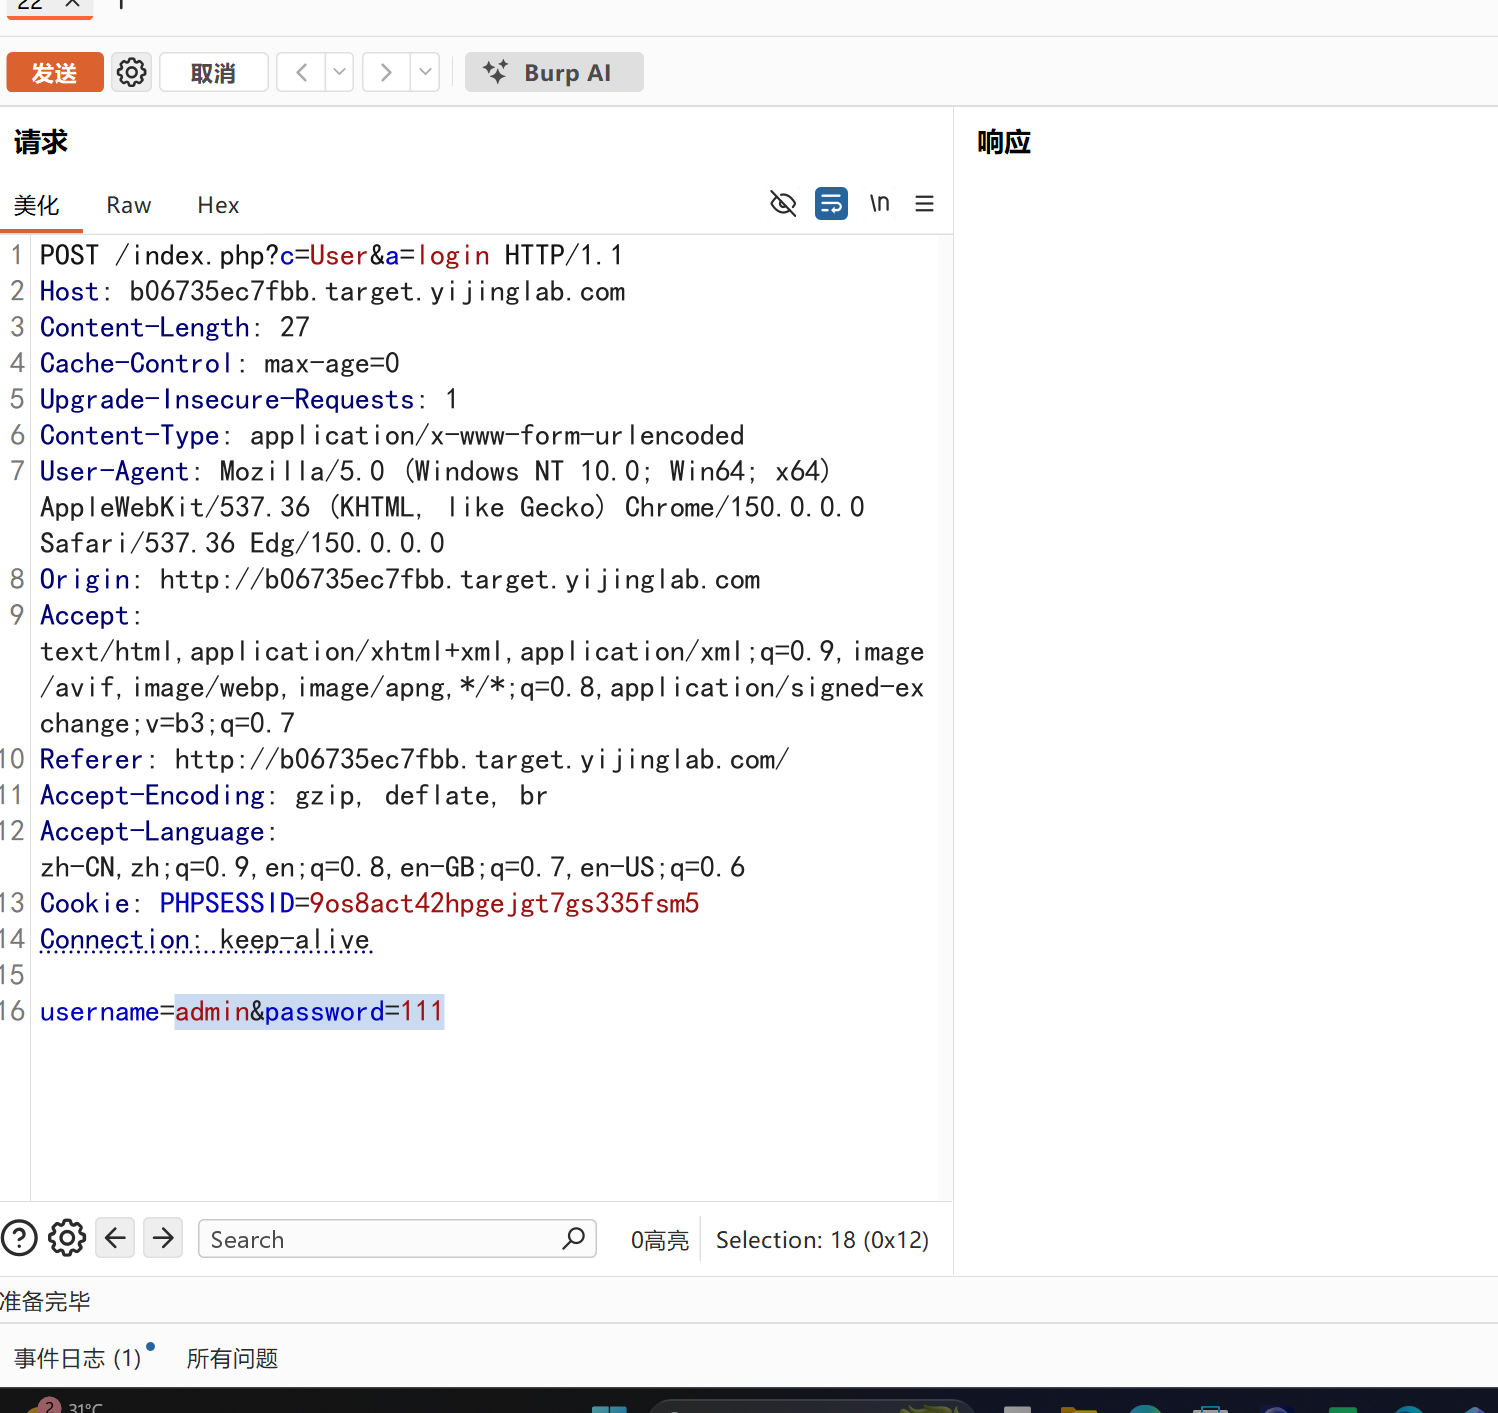This screenshot has width=1498, height=1413.
Task: Jump to previous search match arrow
Action: [x=115, y=1238]
